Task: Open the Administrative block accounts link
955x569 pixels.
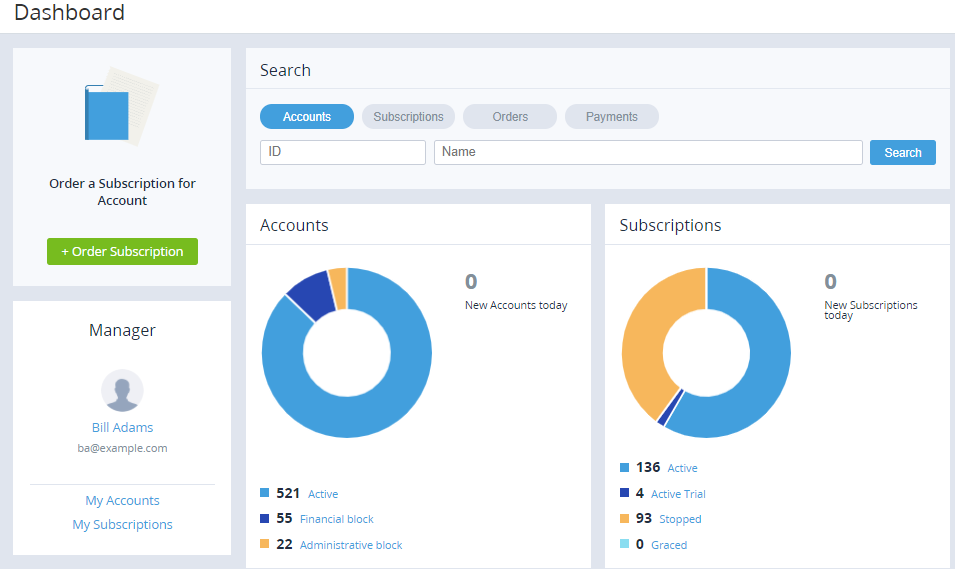Action: click(x=351, y=545)
